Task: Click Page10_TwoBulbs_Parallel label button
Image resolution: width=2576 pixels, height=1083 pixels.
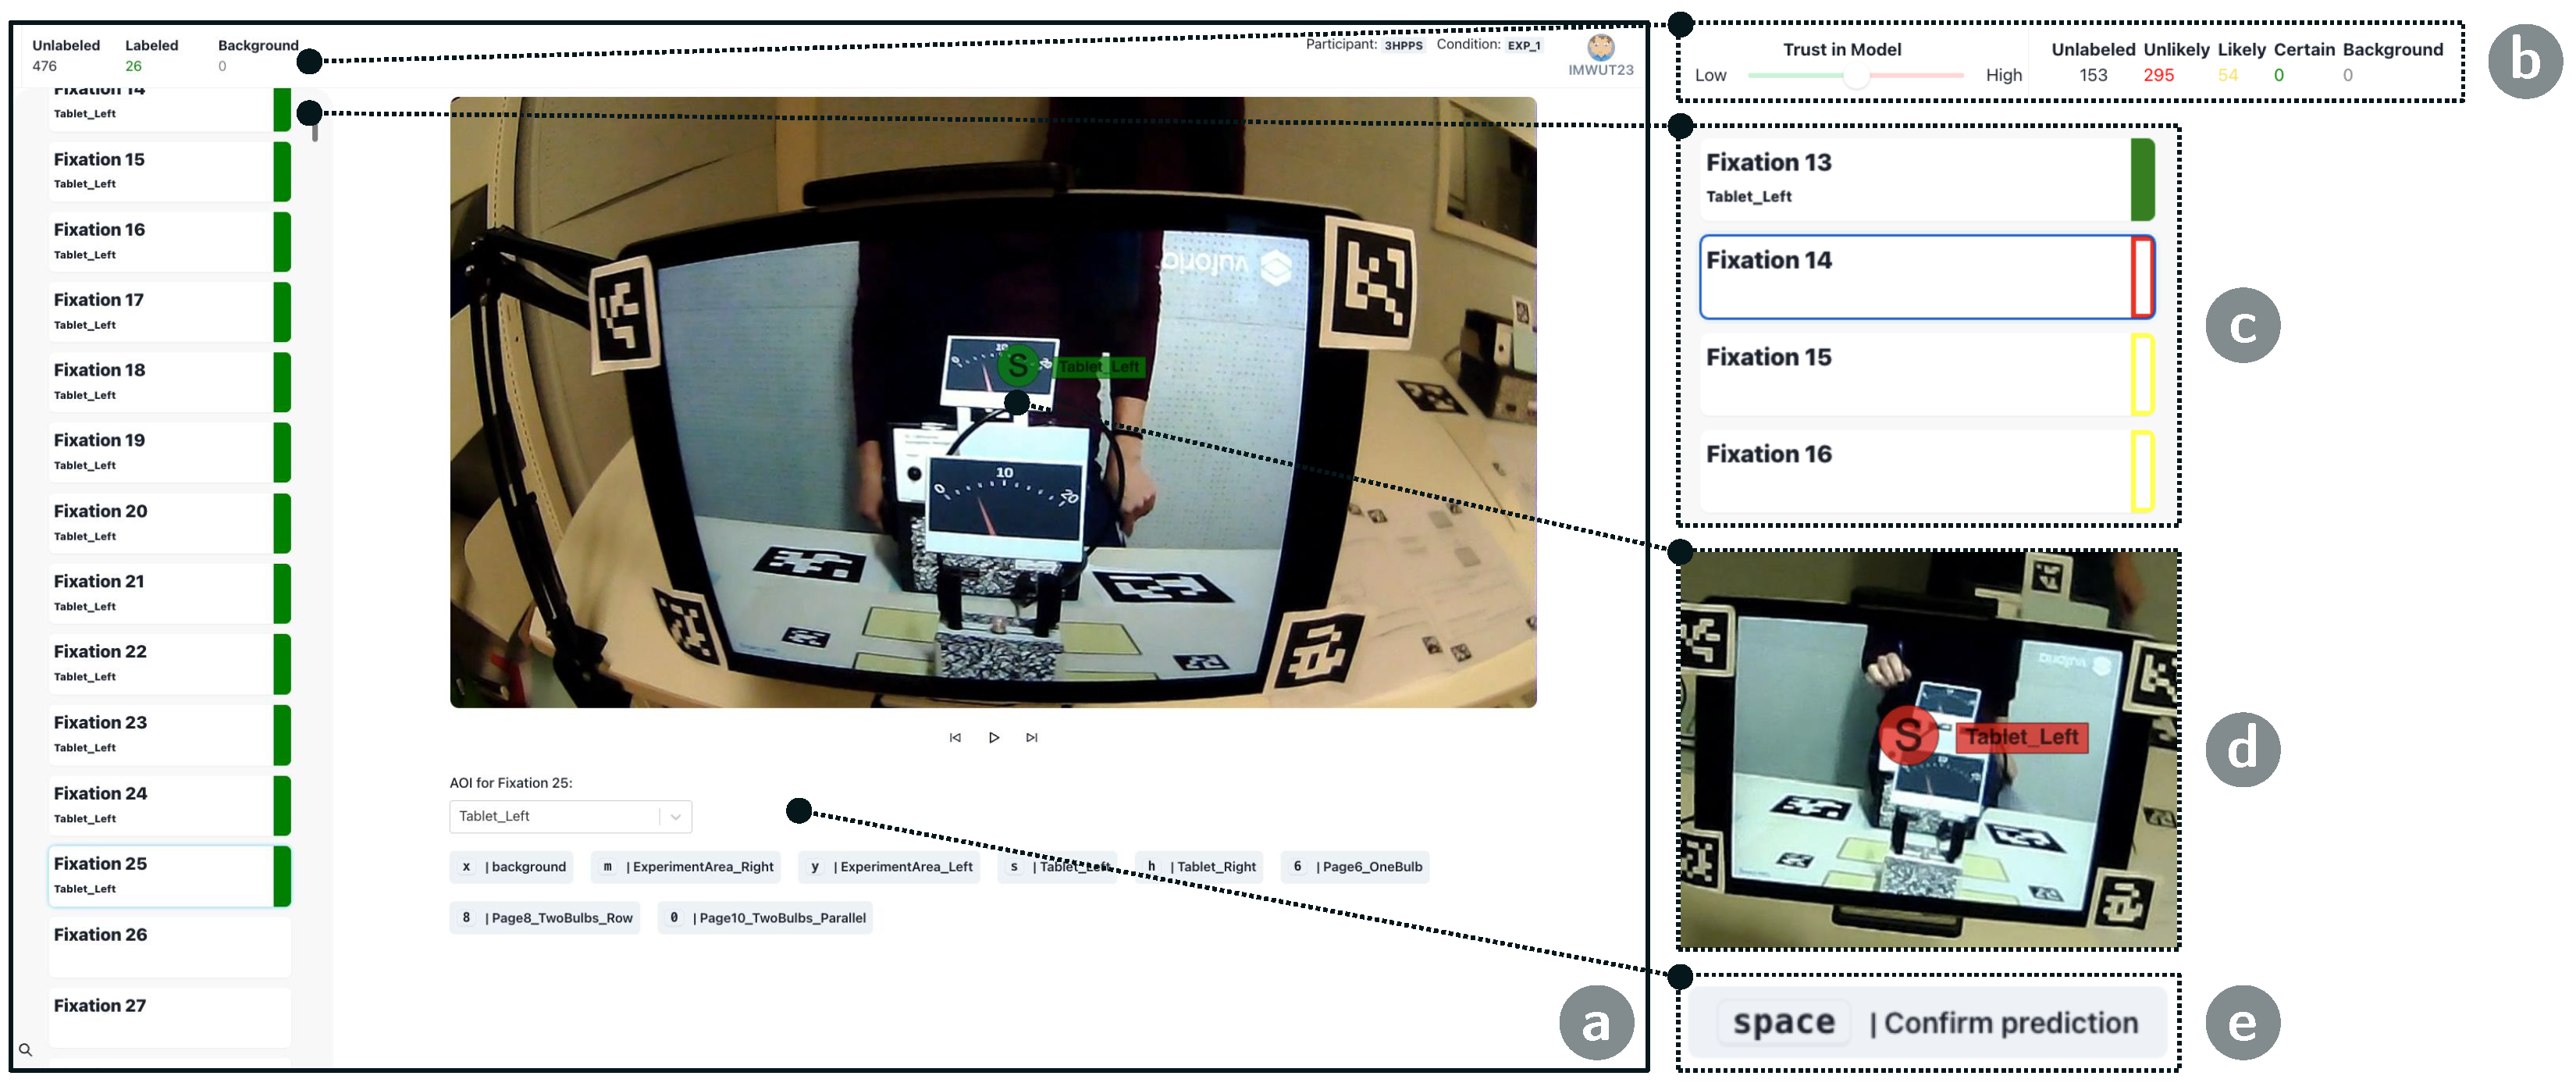Action: (x=765, y=917)
